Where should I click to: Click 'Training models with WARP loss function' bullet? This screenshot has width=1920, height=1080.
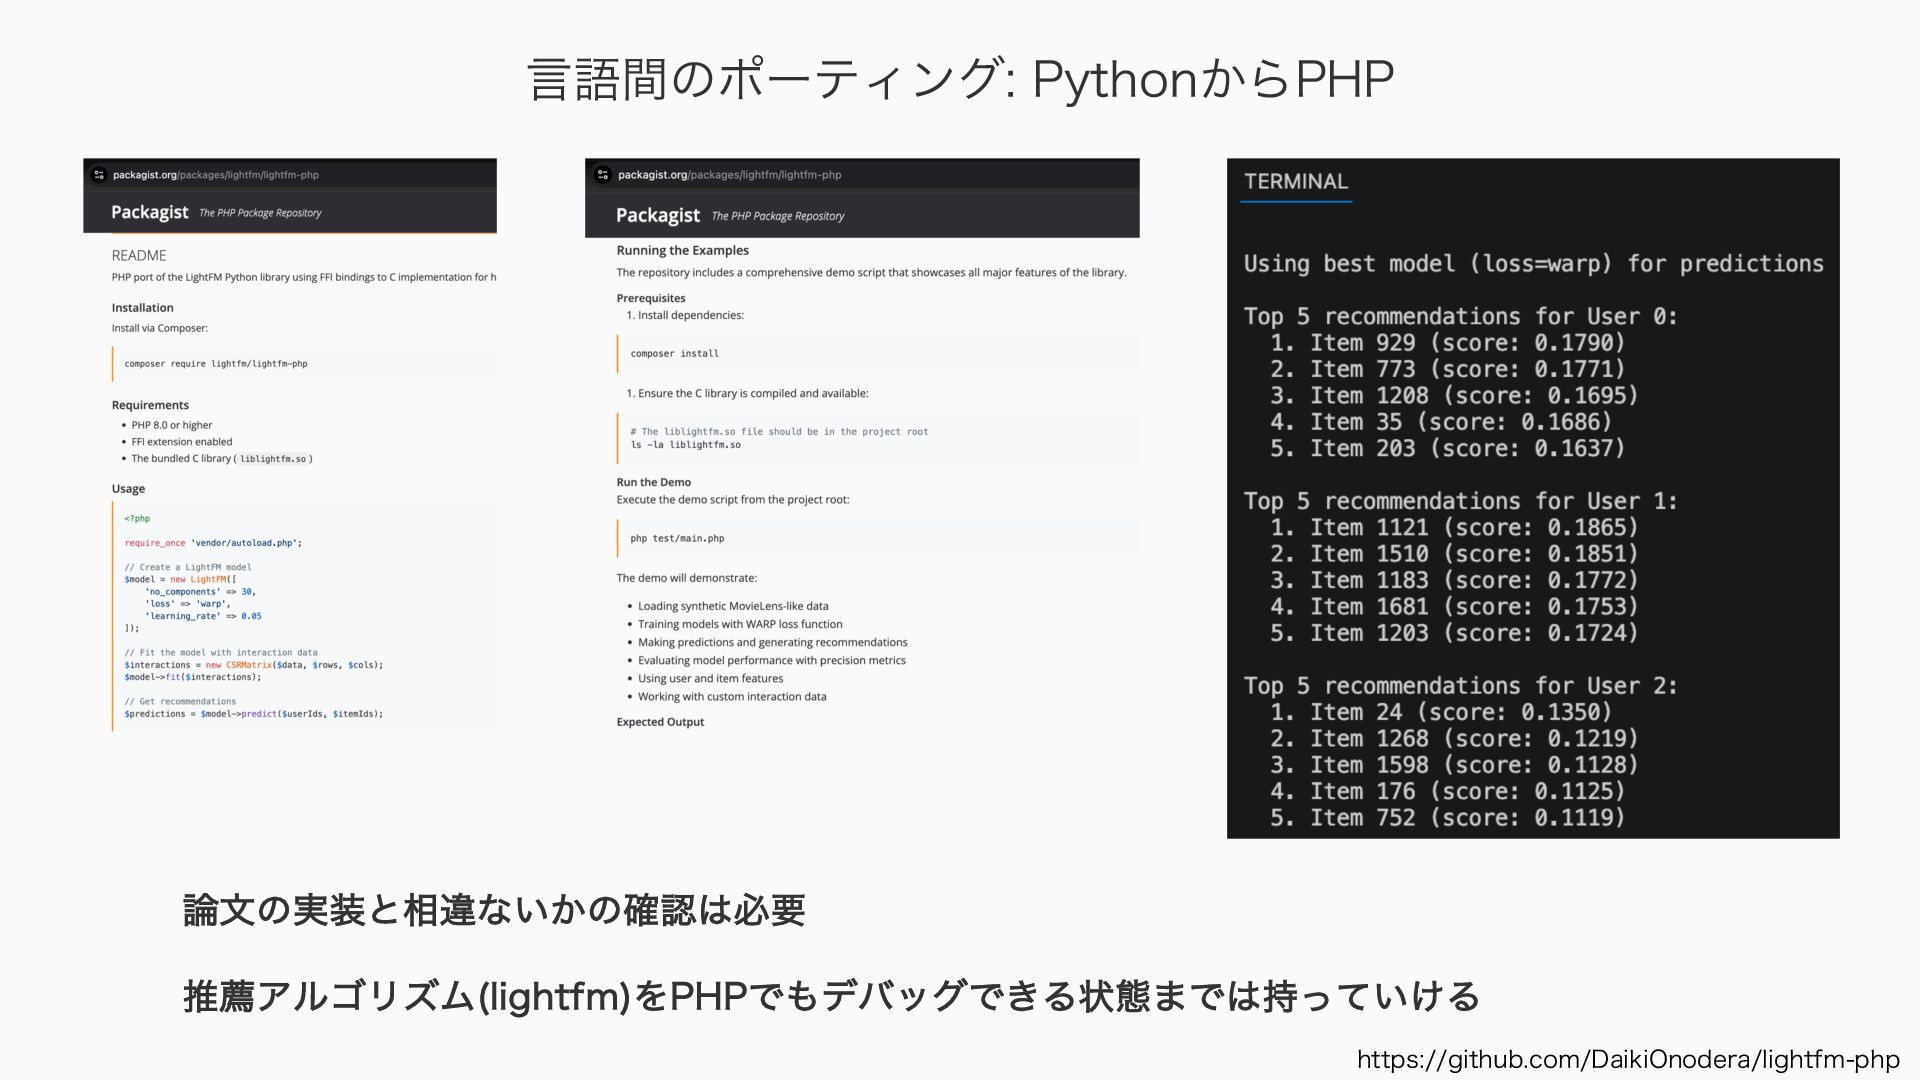[x=740, y=624]
